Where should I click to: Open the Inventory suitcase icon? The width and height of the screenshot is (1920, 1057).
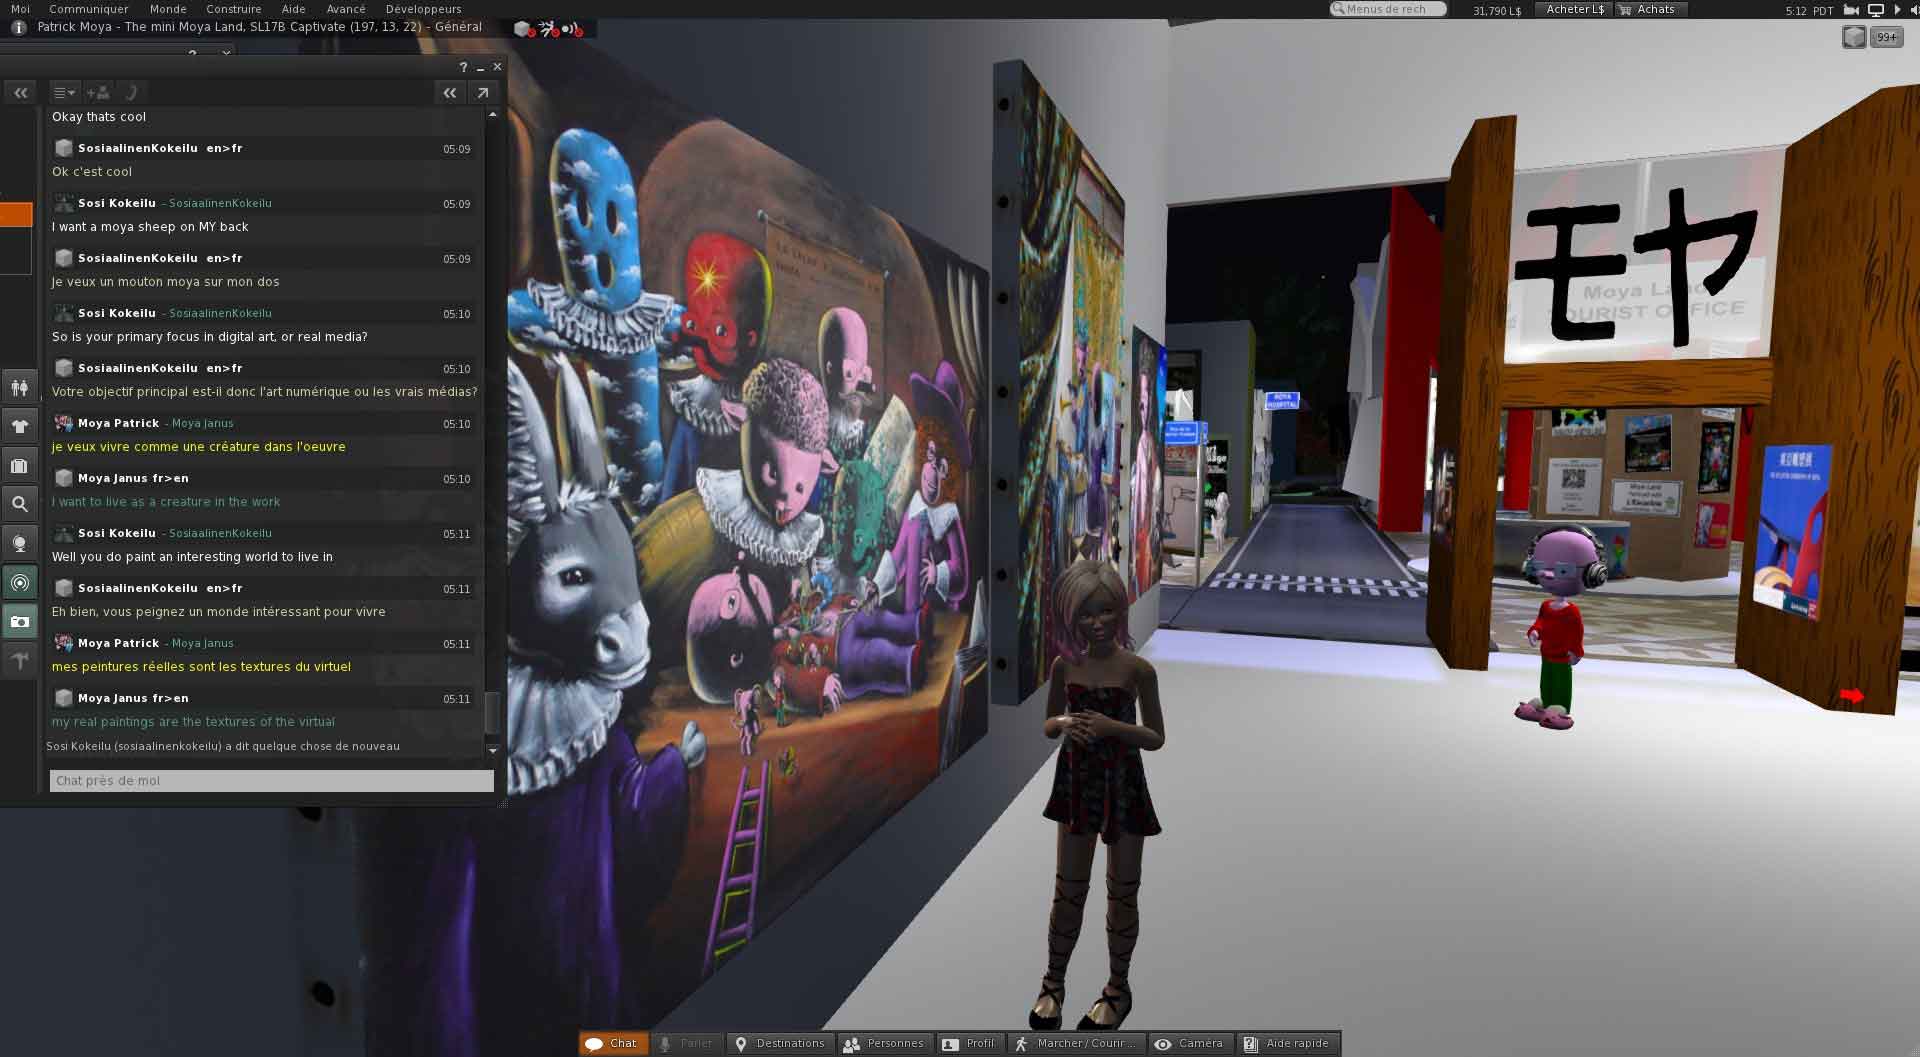(x=19, y=465)
